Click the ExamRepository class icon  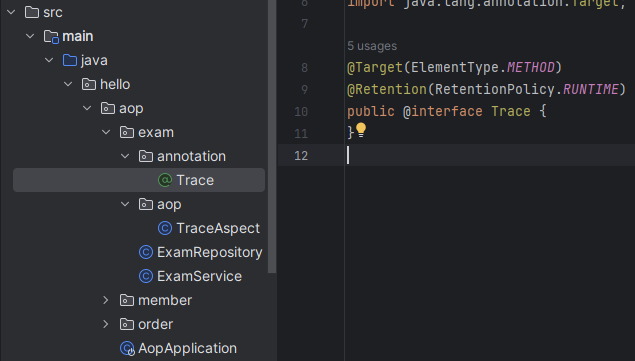(146, 252)
